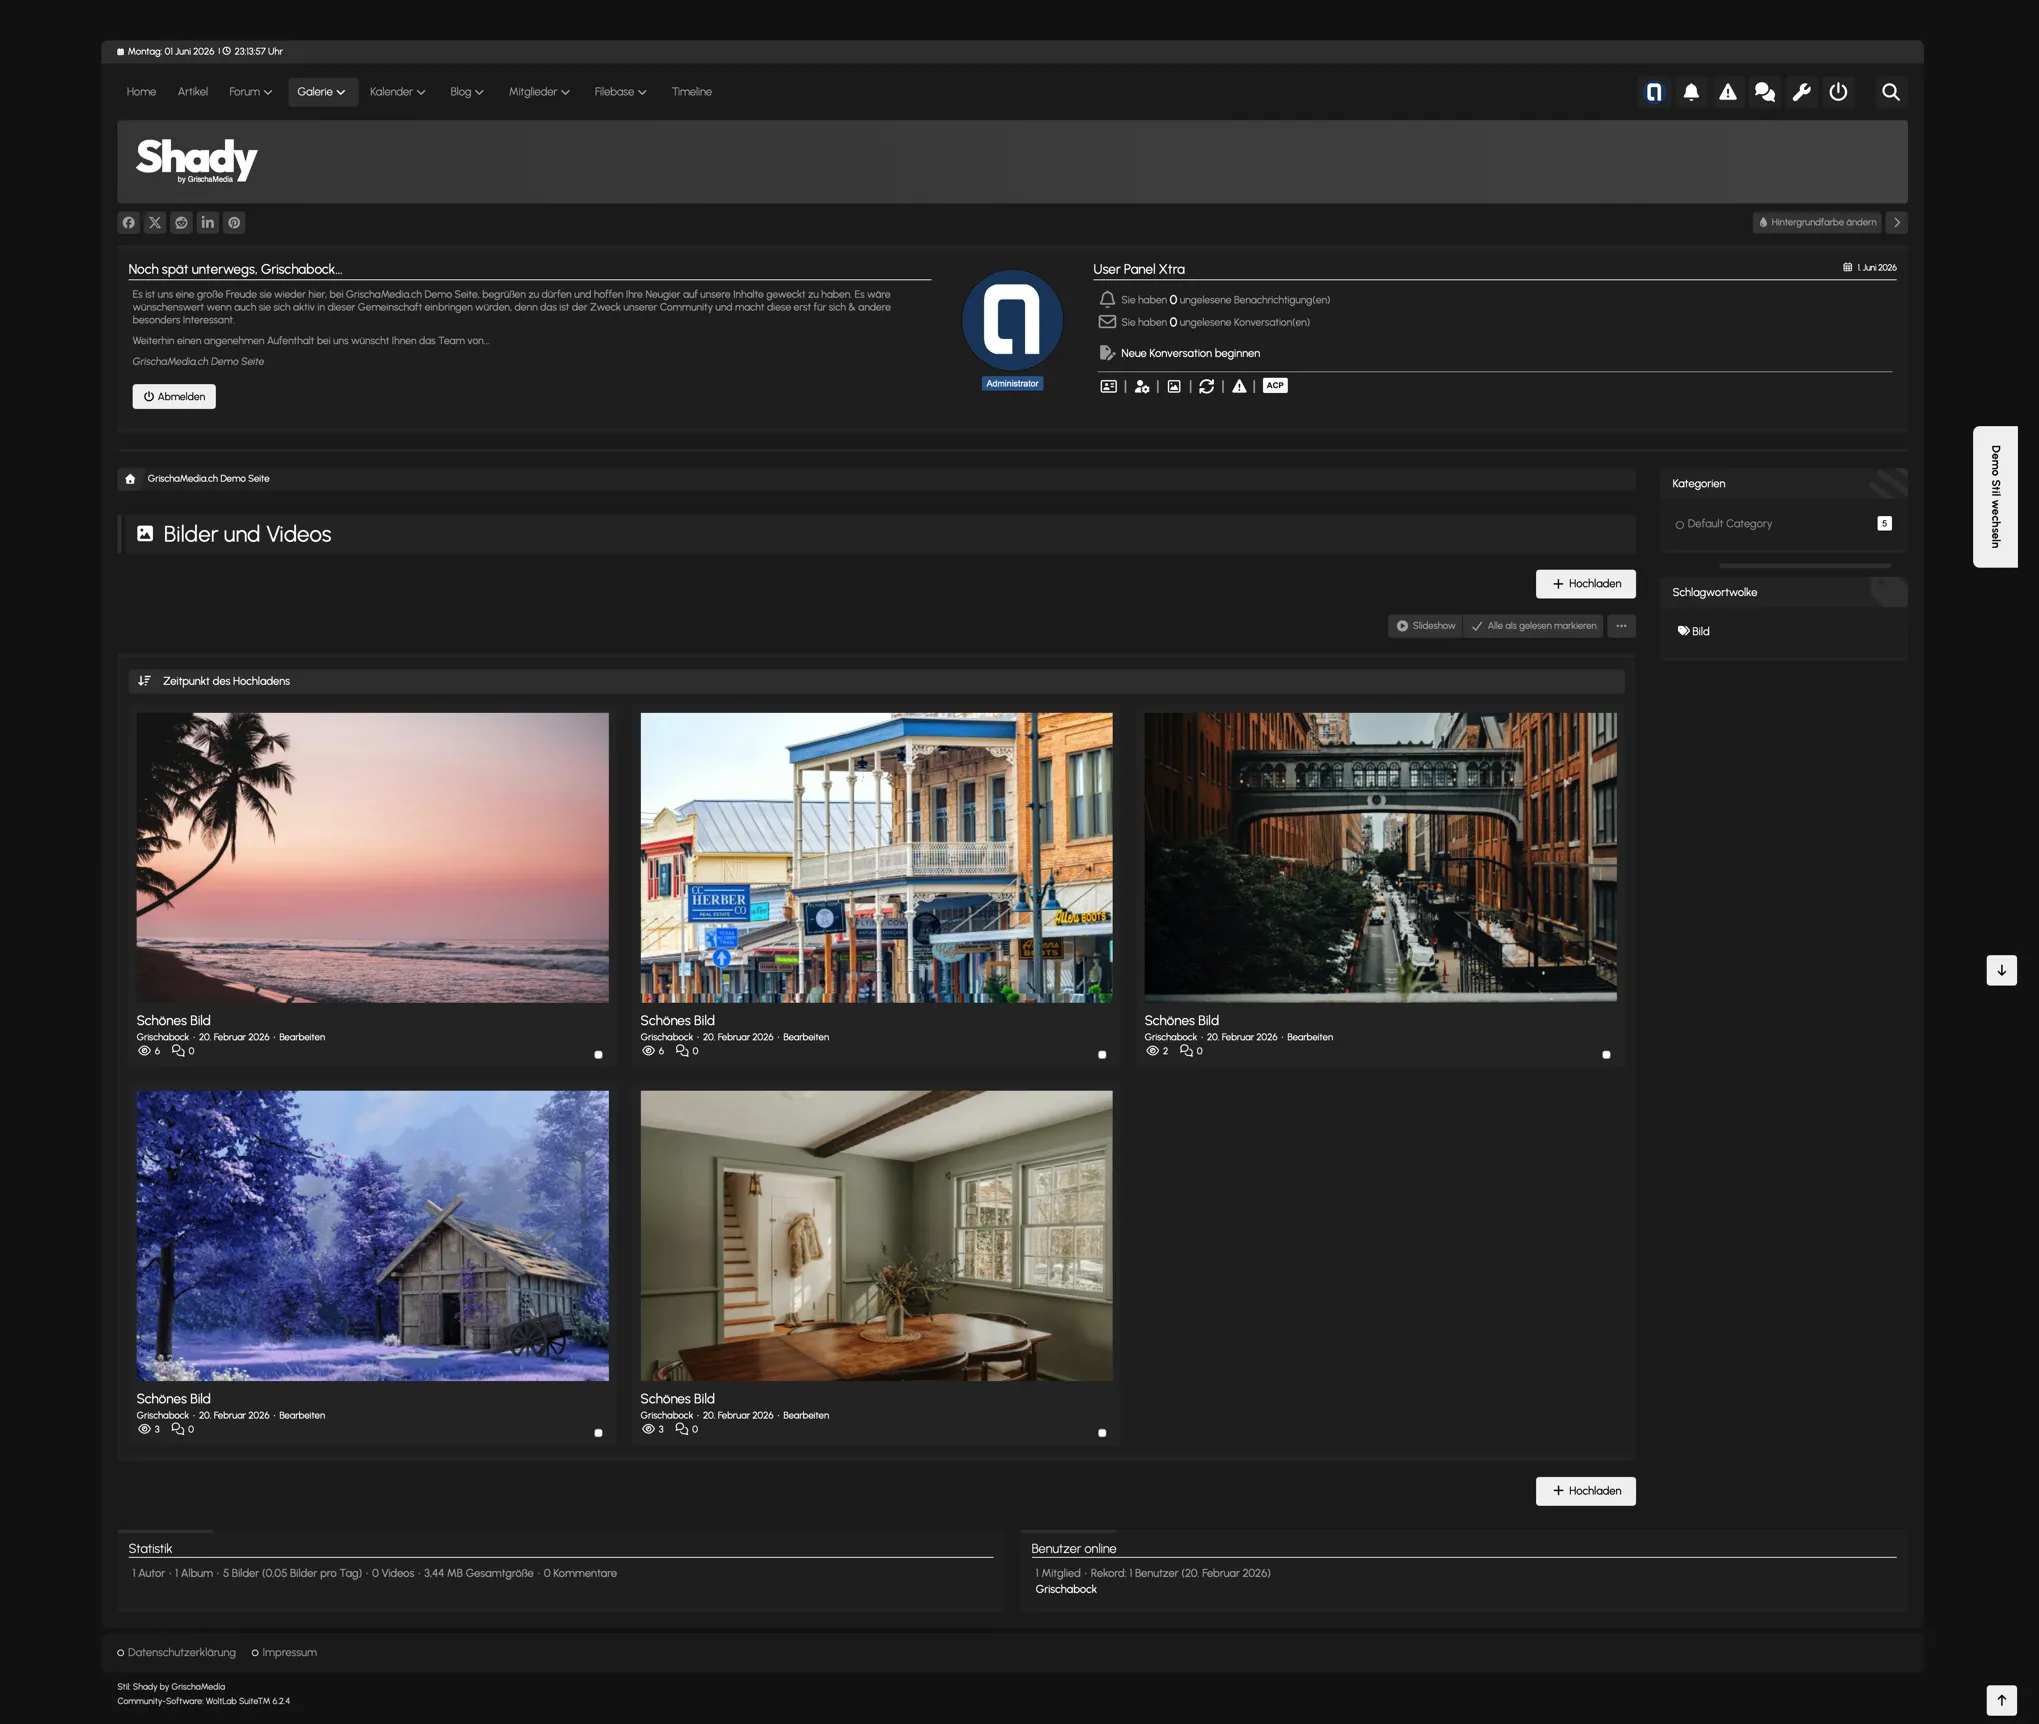The image size is (2039, 1724).
Task: Mark the purple forest cabin image checkbox
Action: pyautogui.click(x=598, y=1432)
